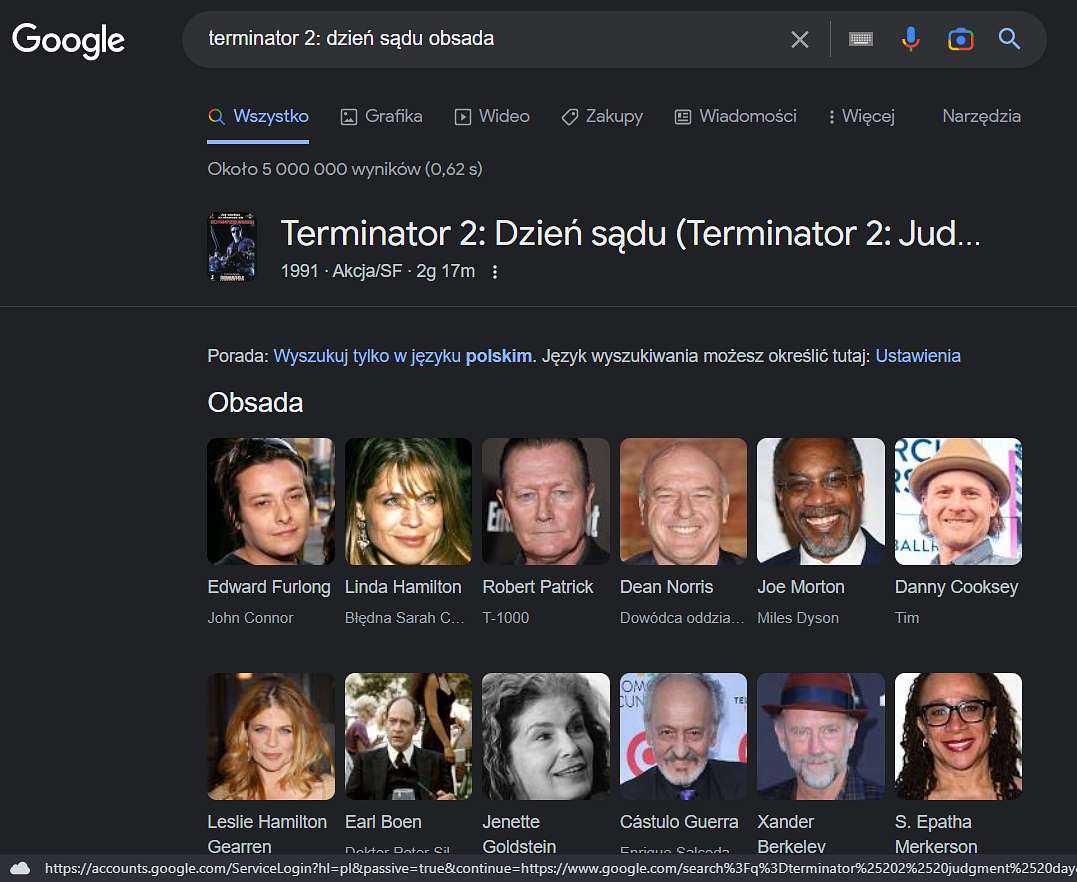This screenshot has width=1077, height=882.
Task: Open Dean Norris photo
Action: [x=683, y=501]
